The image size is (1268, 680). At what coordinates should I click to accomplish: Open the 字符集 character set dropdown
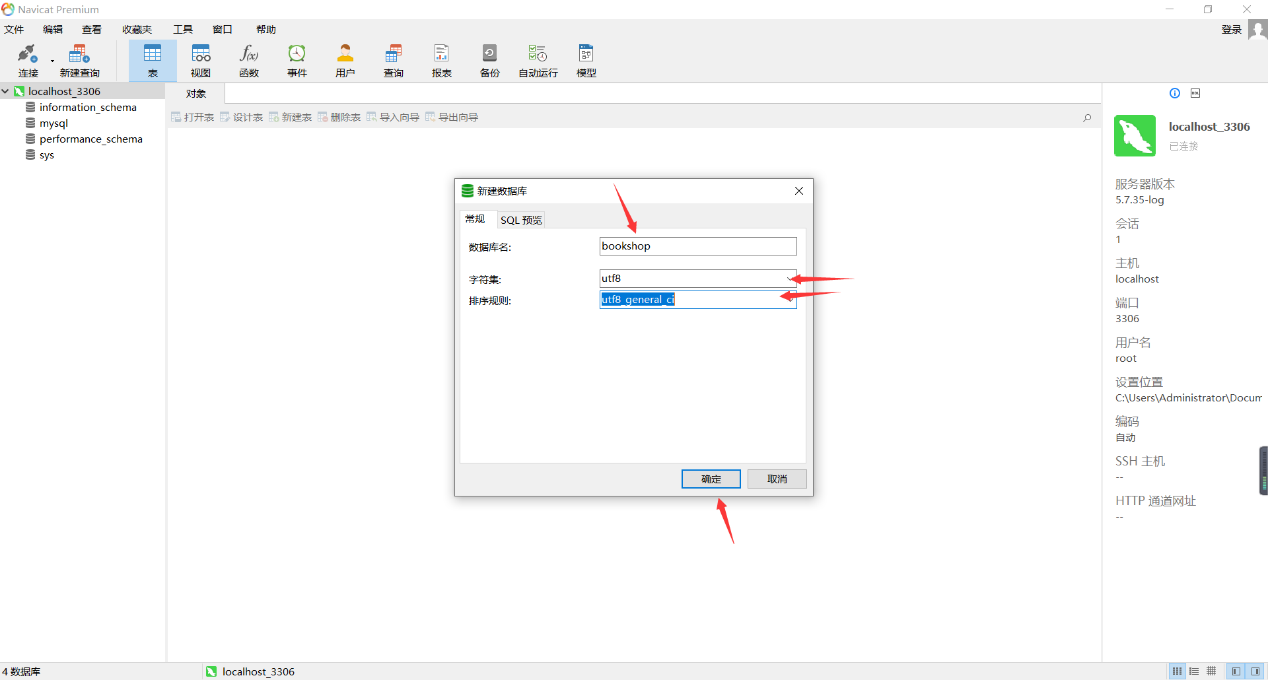coord(789,278)
